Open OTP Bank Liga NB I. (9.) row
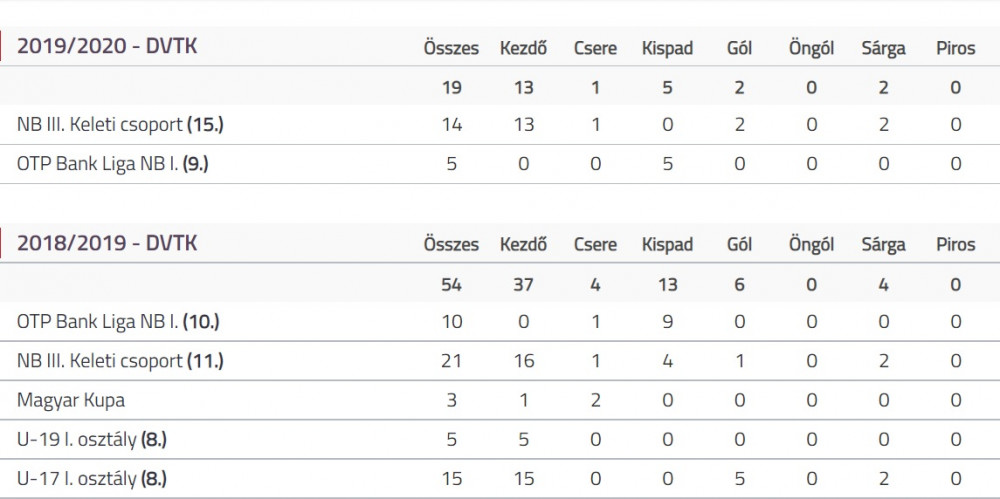 pos(500,164)
